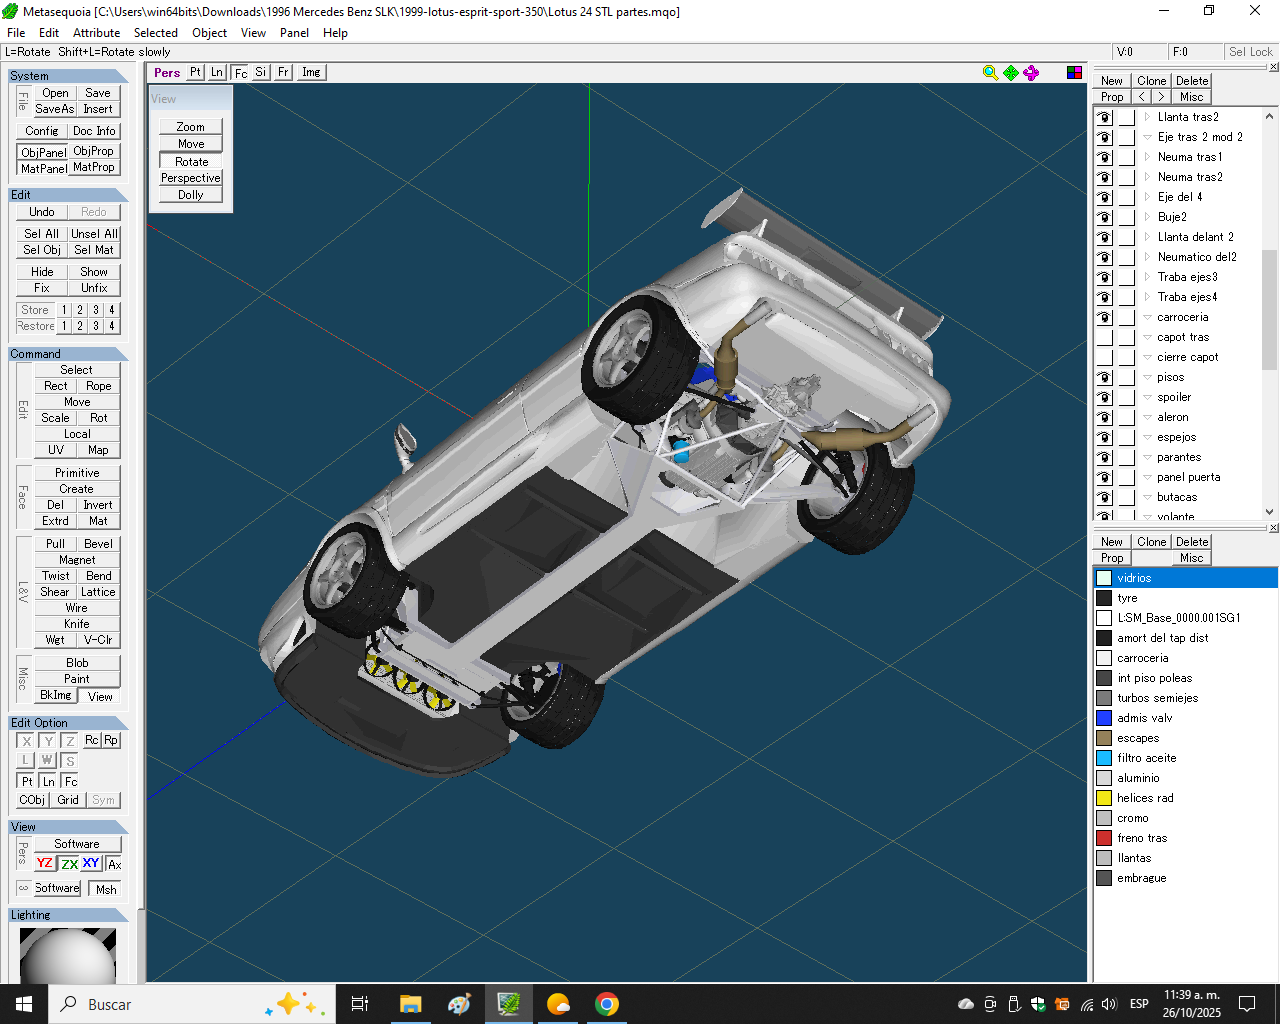The width and height of the screenshot is (1280, 1024).
Task: Open the Attribute menu
Action: [96, 33]
